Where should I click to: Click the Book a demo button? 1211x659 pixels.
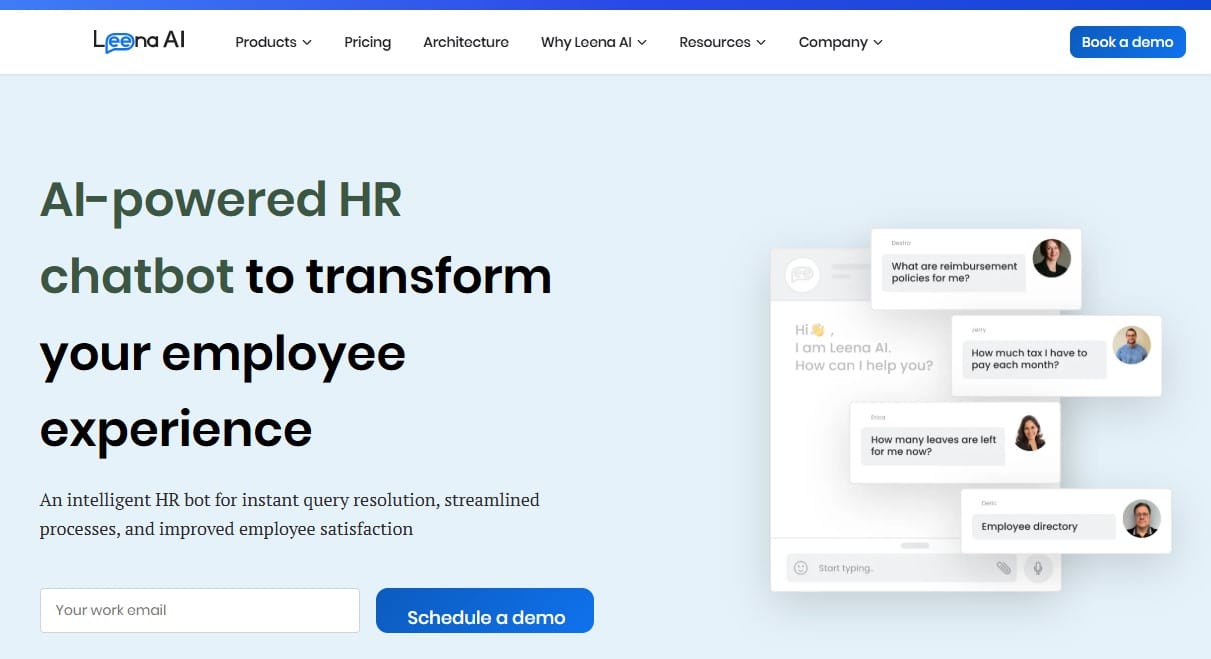(x=1127, y=42)
